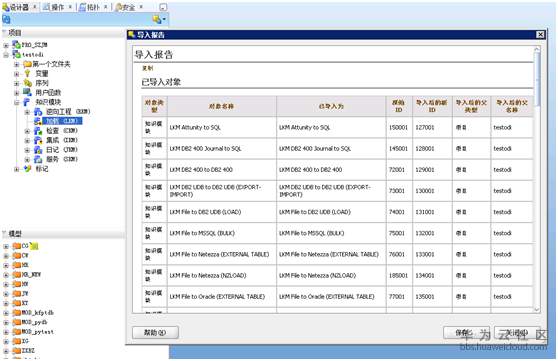
Task: Select the testodi project icon
Action: click(x=16, y=54)
